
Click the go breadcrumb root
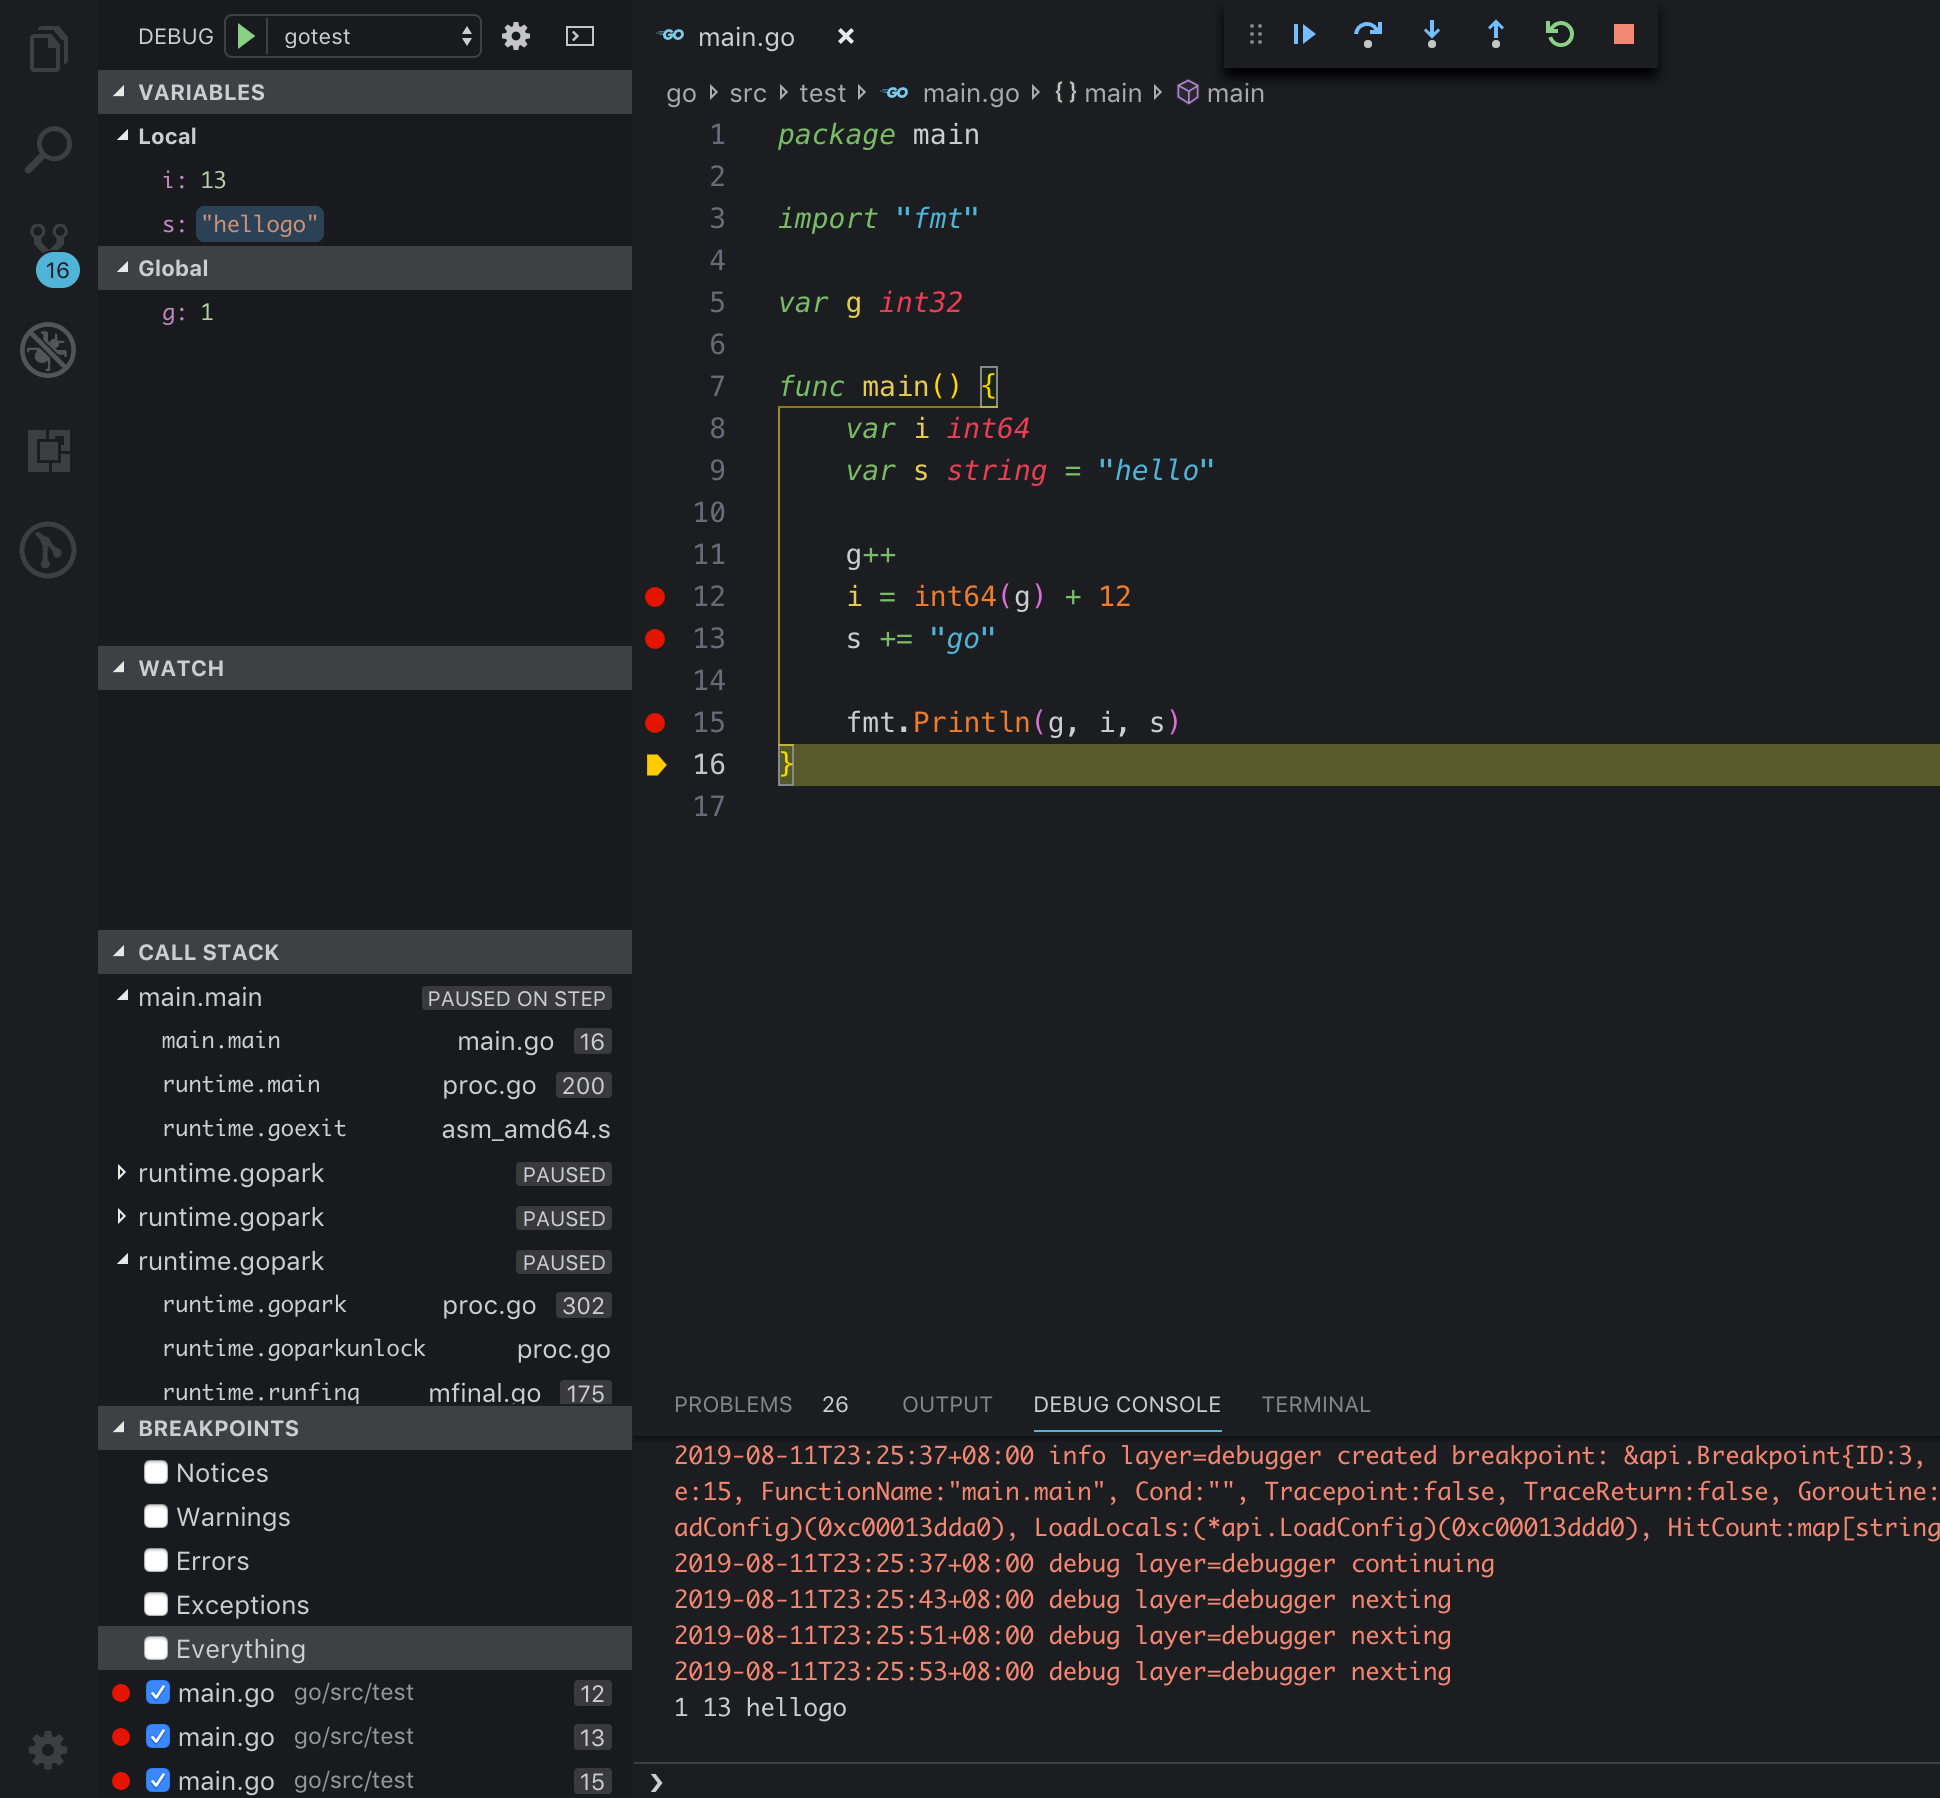point(681,93)
